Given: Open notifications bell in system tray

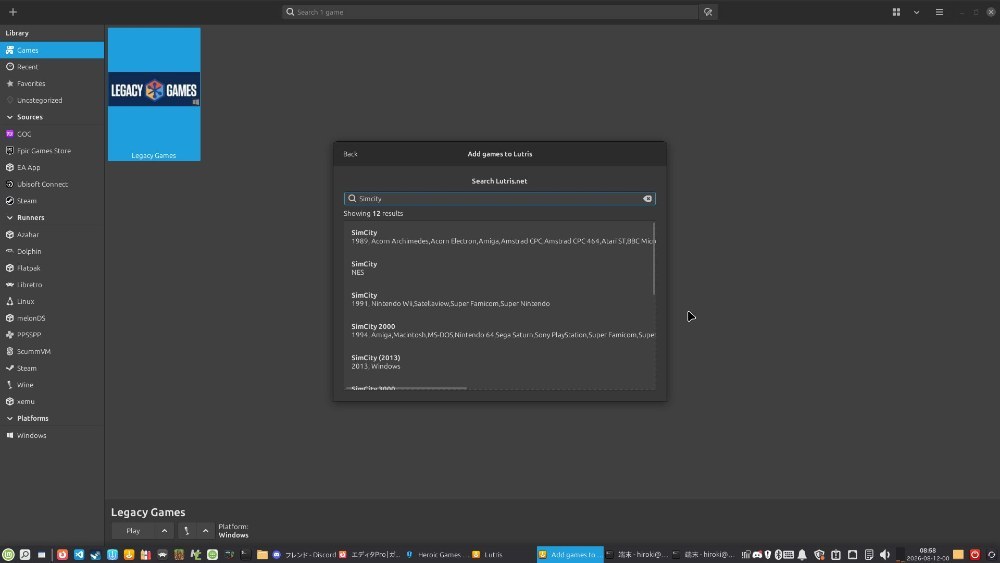Looking at the screenshot, I should pos(802,555).
